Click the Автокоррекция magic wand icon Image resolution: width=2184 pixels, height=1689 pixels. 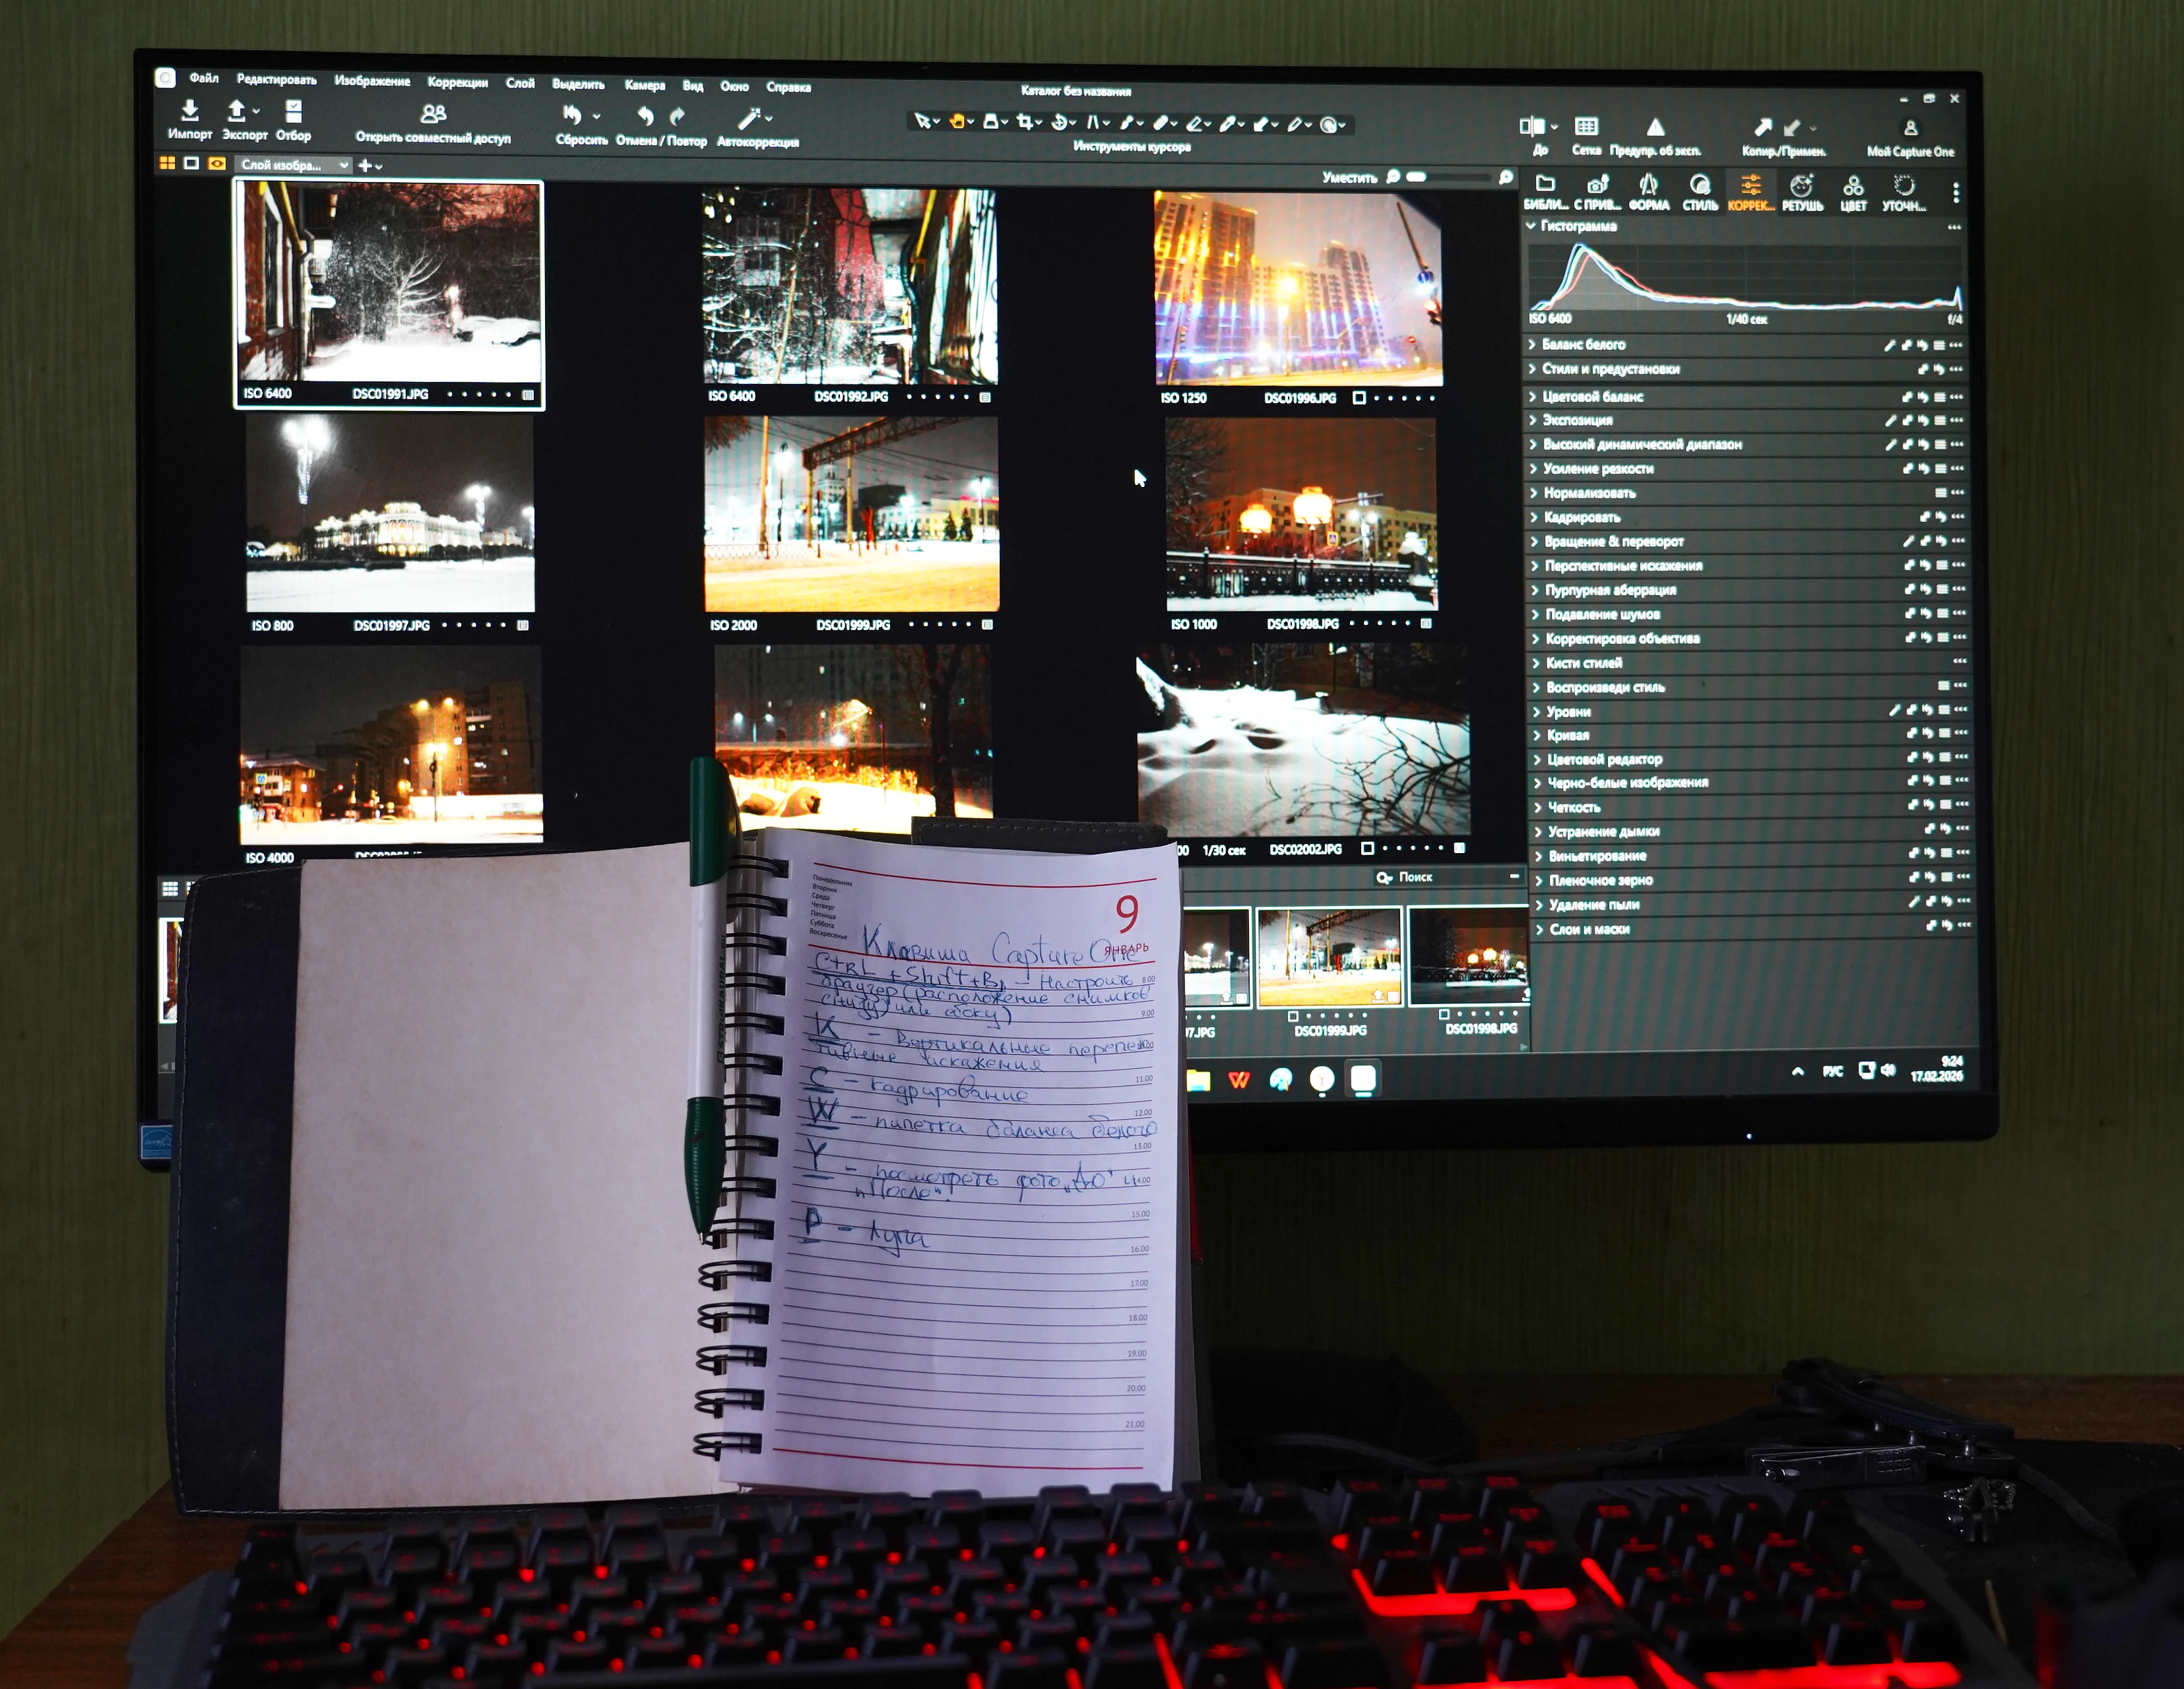pos(749,119)
